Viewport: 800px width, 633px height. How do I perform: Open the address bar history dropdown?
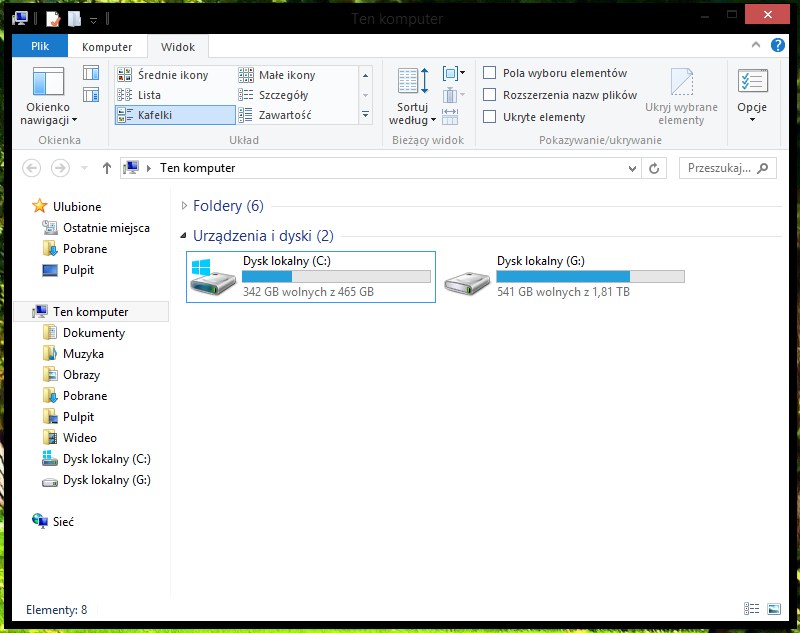pyautogui.click(x=632, y=168)
